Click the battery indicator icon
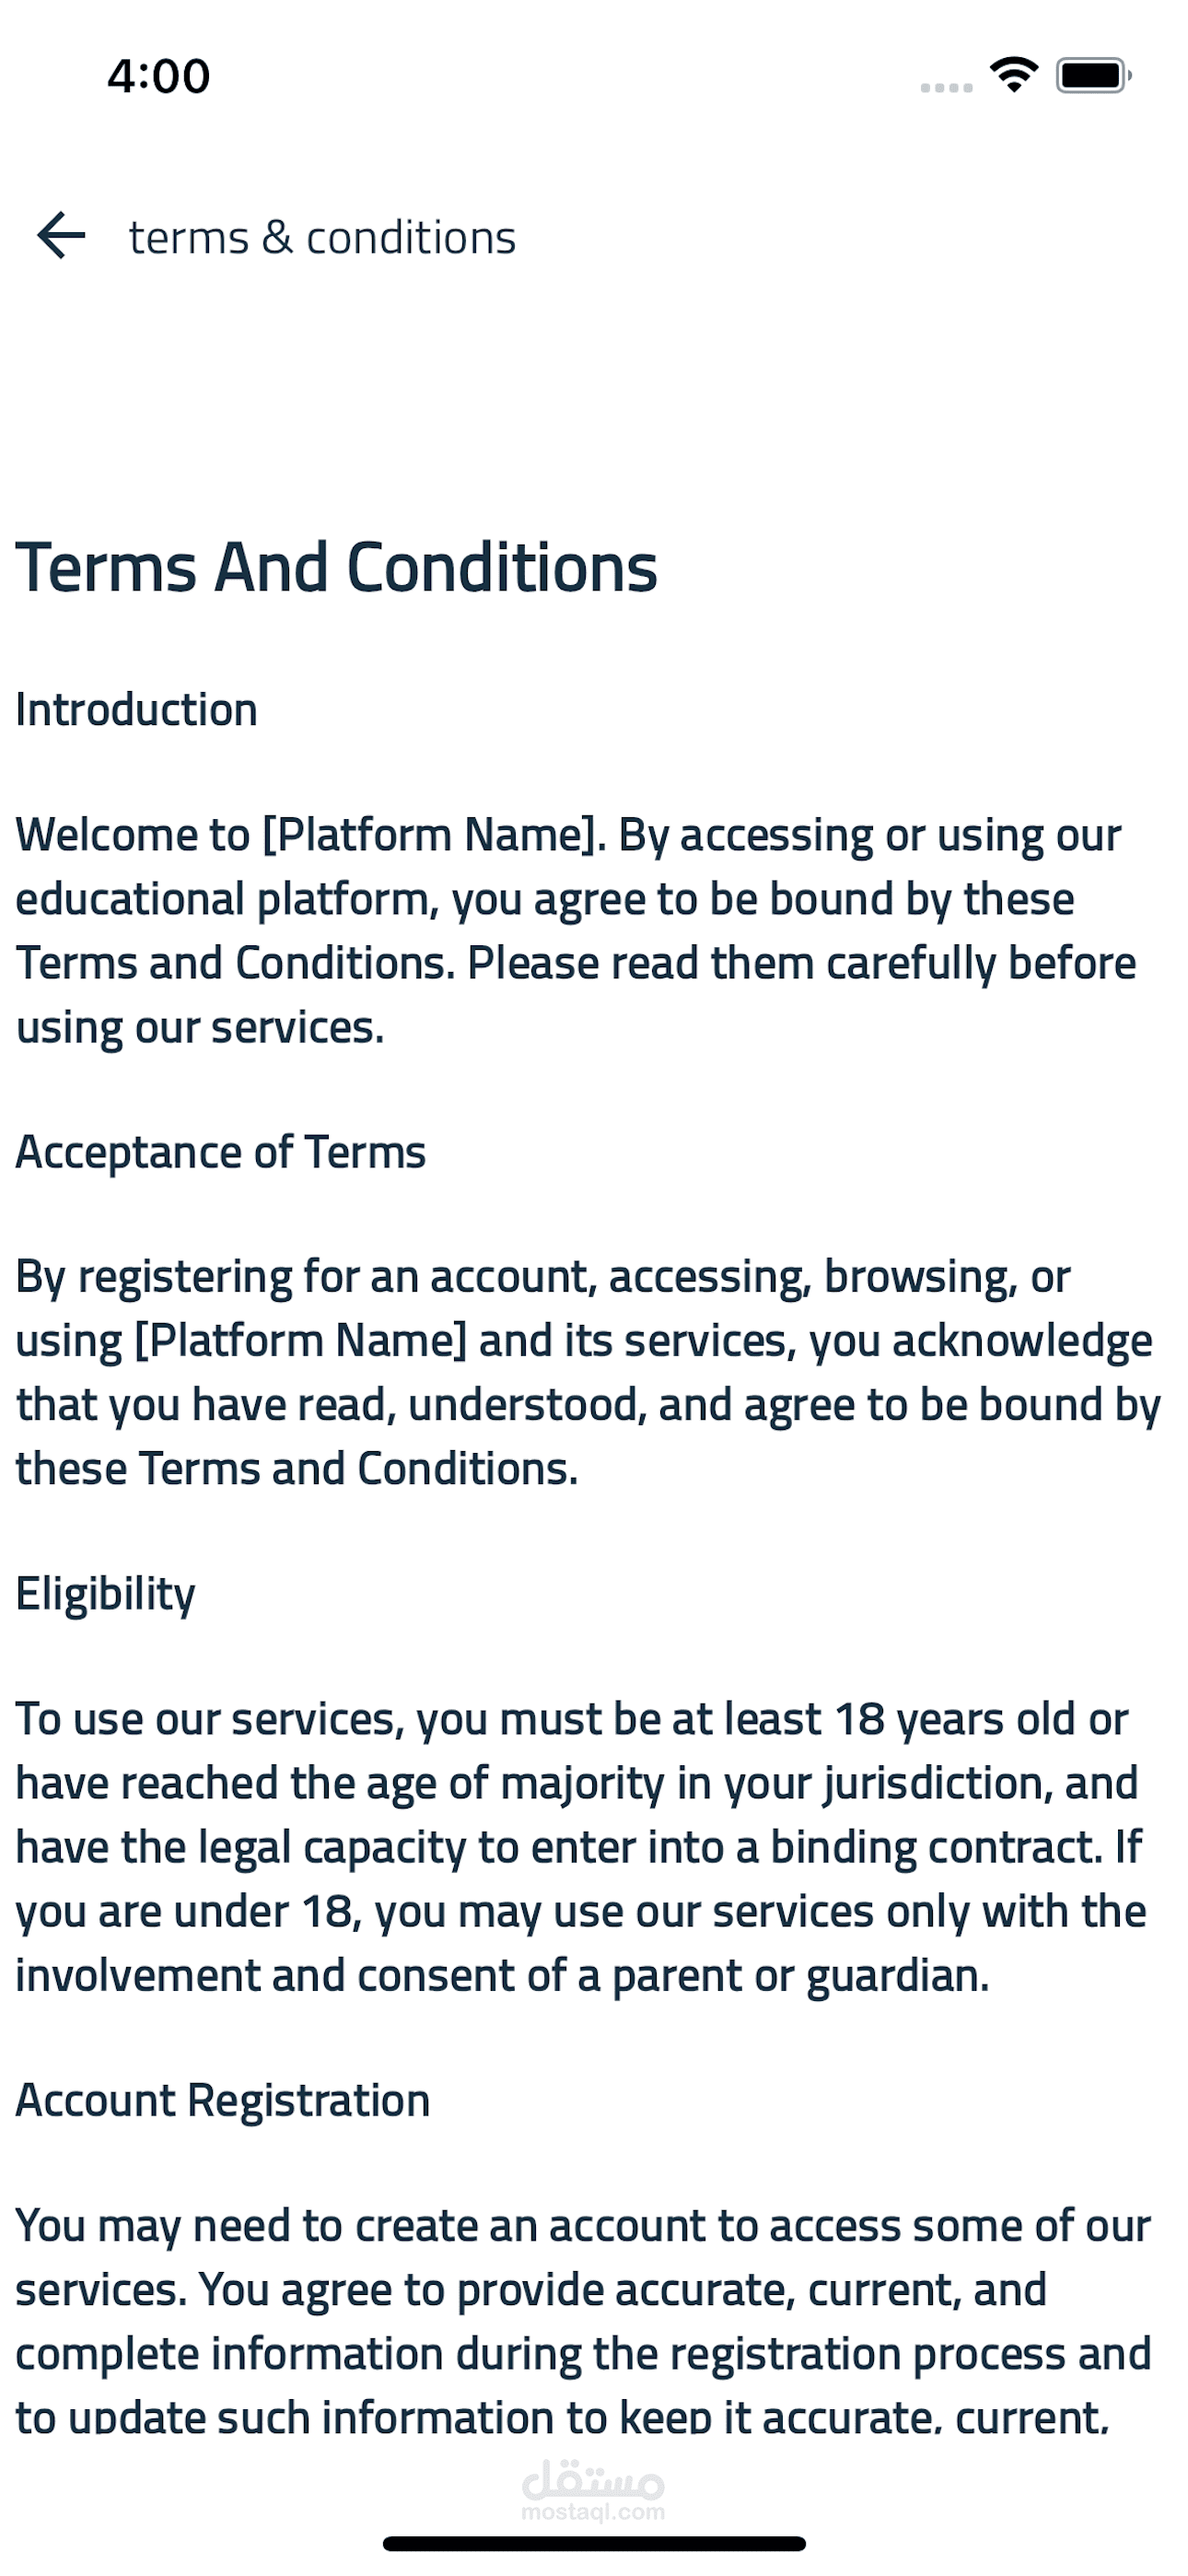The width and height of the screenshot is (1188, 2576). [1093, 76]
